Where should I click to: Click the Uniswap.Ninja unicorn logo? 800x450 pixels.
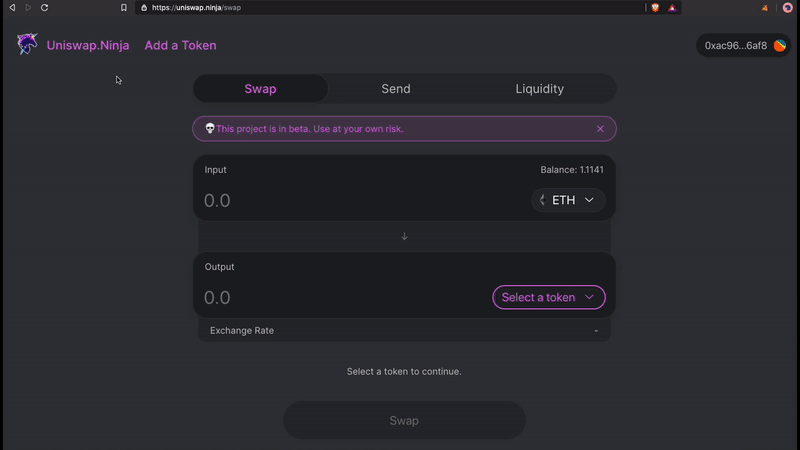tap(27, 44)
